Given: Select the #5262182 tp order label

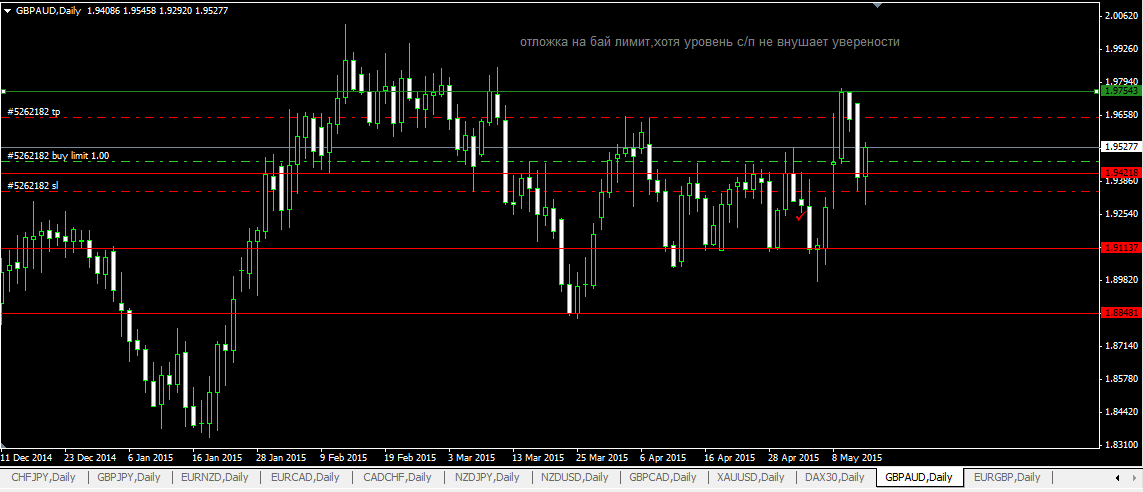Looking at the screenshot, I should click(x=34, y=112).
